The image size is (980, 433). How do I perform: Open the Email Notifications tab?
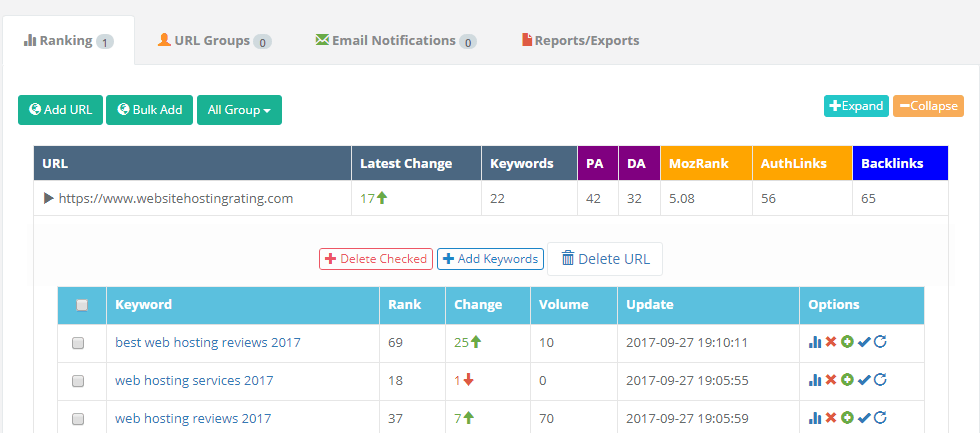coord(395,41)
